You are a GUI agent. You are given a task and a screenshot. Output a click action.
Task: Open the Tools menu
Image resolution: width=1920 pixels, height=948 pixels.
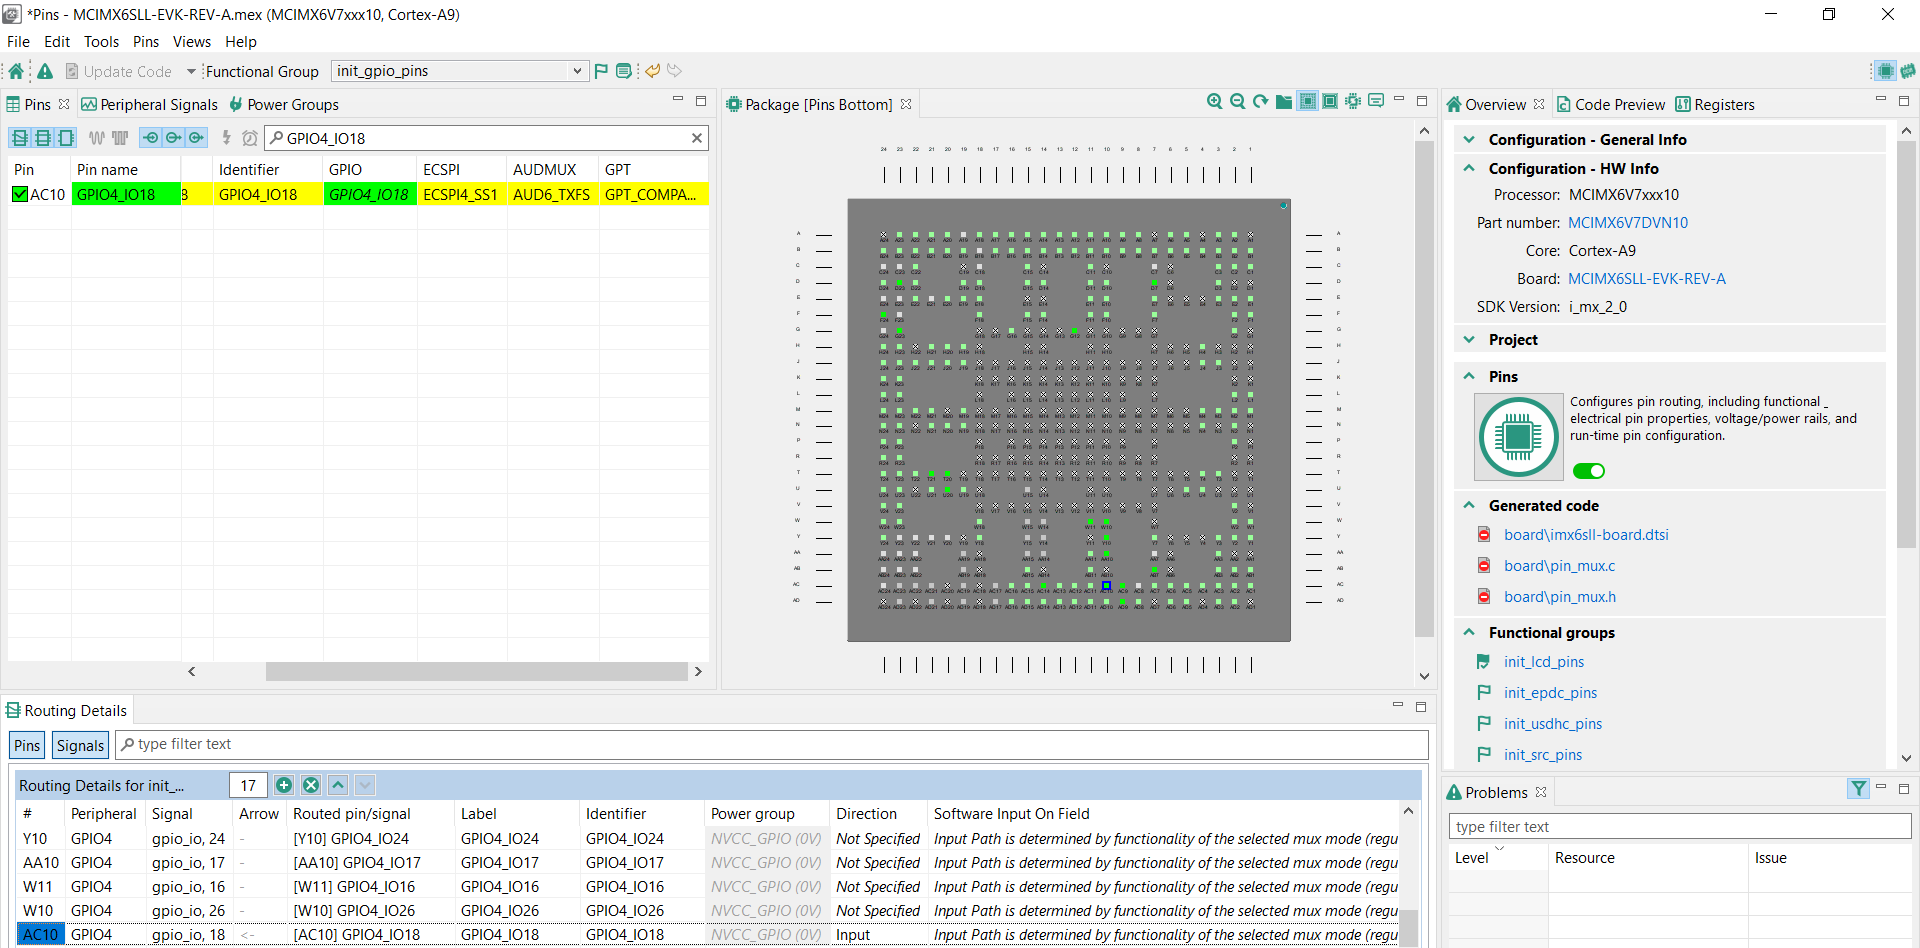pos(101,41)
